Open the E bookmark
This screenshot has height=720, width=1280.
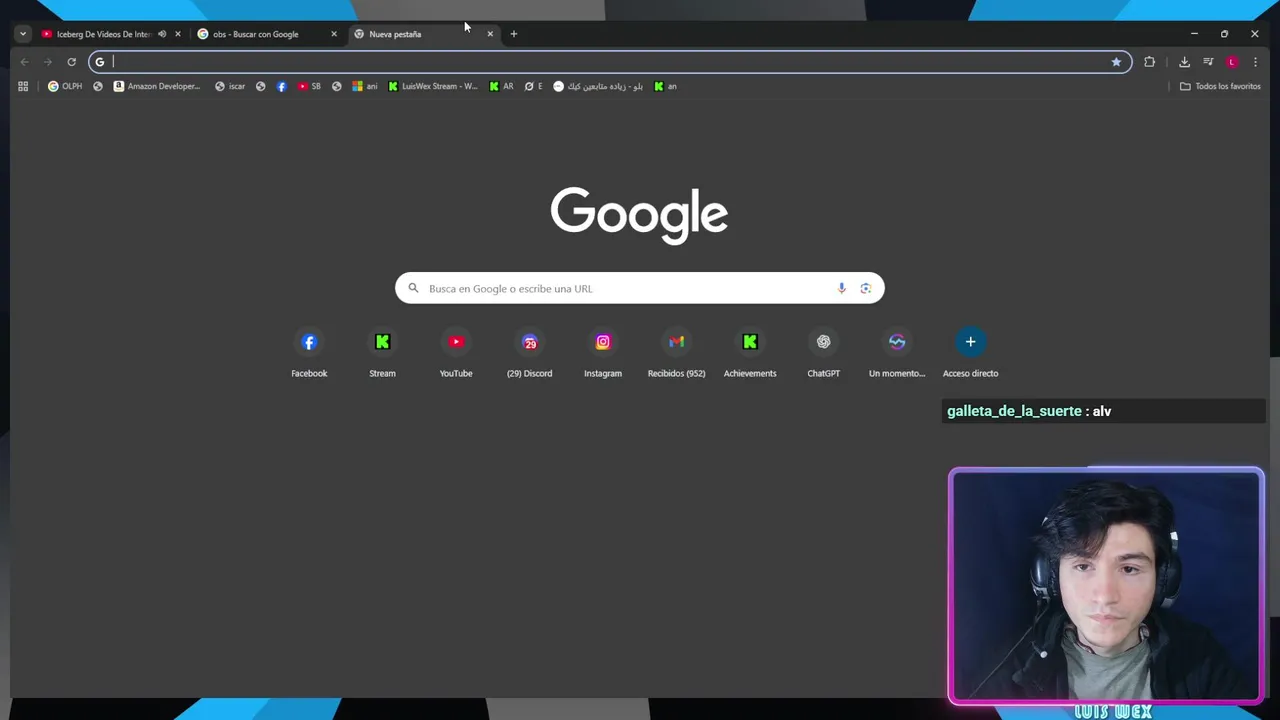pyautogui.click(x=534, y=86)
